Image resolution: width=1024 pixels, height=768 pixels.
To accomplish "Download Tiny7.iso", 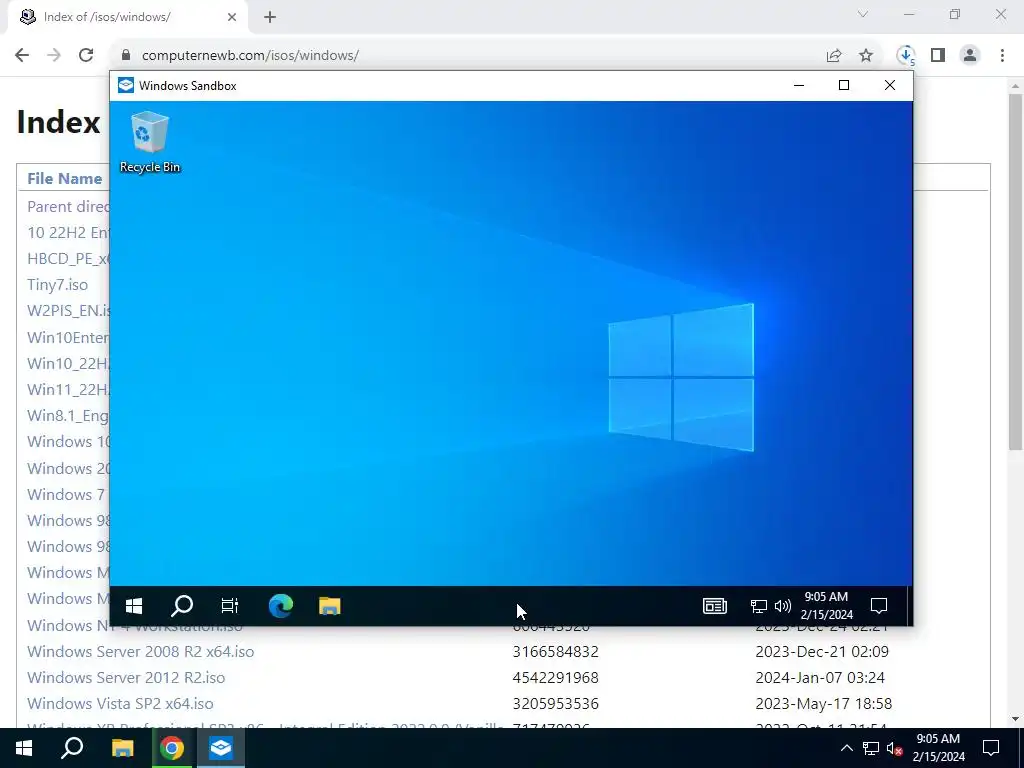I will click(x=57, y=285).
